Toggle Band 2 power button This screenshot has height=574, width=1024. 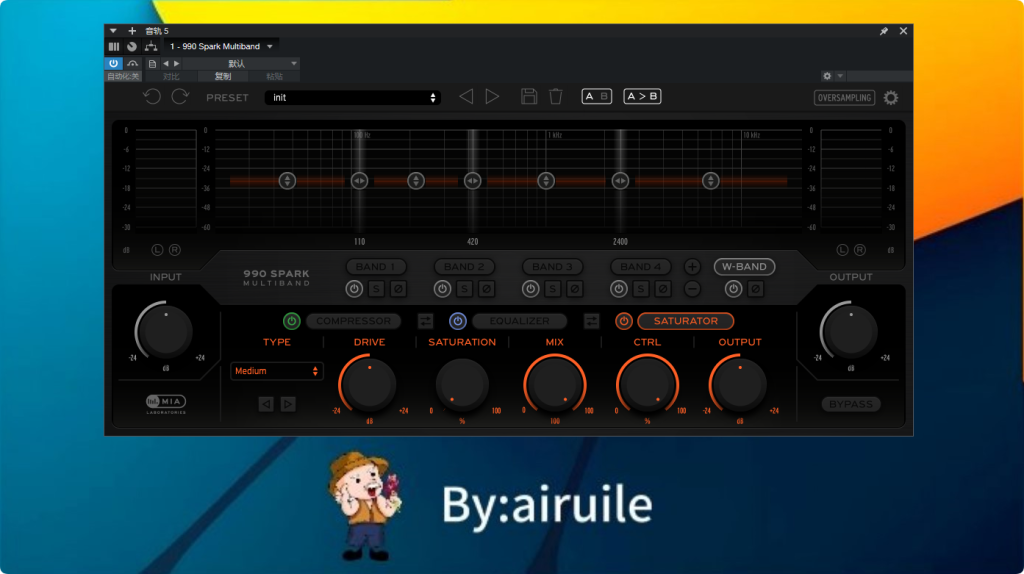tap(442, 288)
